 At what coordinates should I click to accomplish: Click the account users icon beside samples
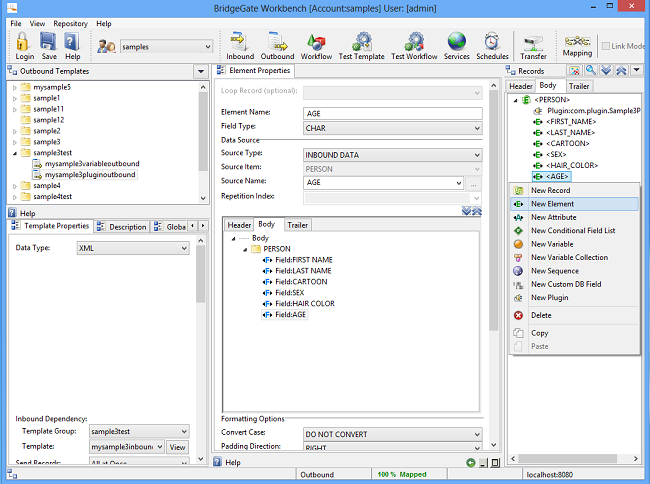[106, 46]
